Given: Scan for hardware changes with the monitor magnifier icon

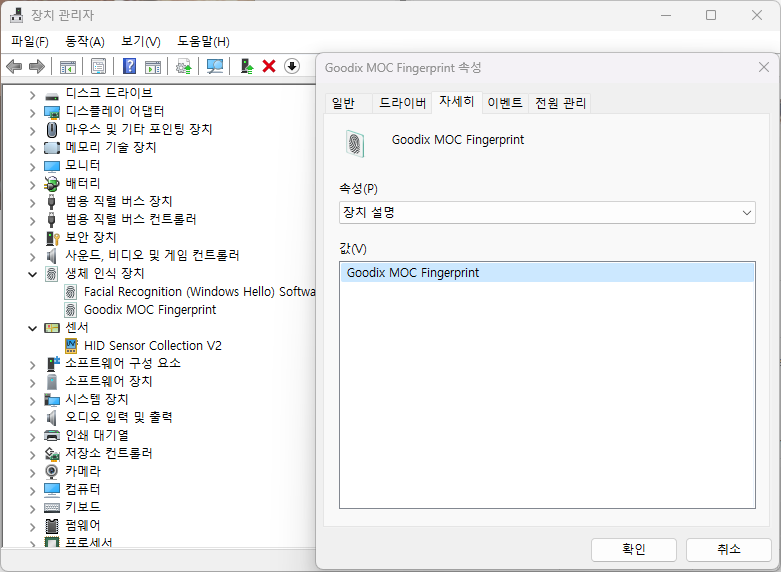Looking at the screenshot, I should pos(215,66).
